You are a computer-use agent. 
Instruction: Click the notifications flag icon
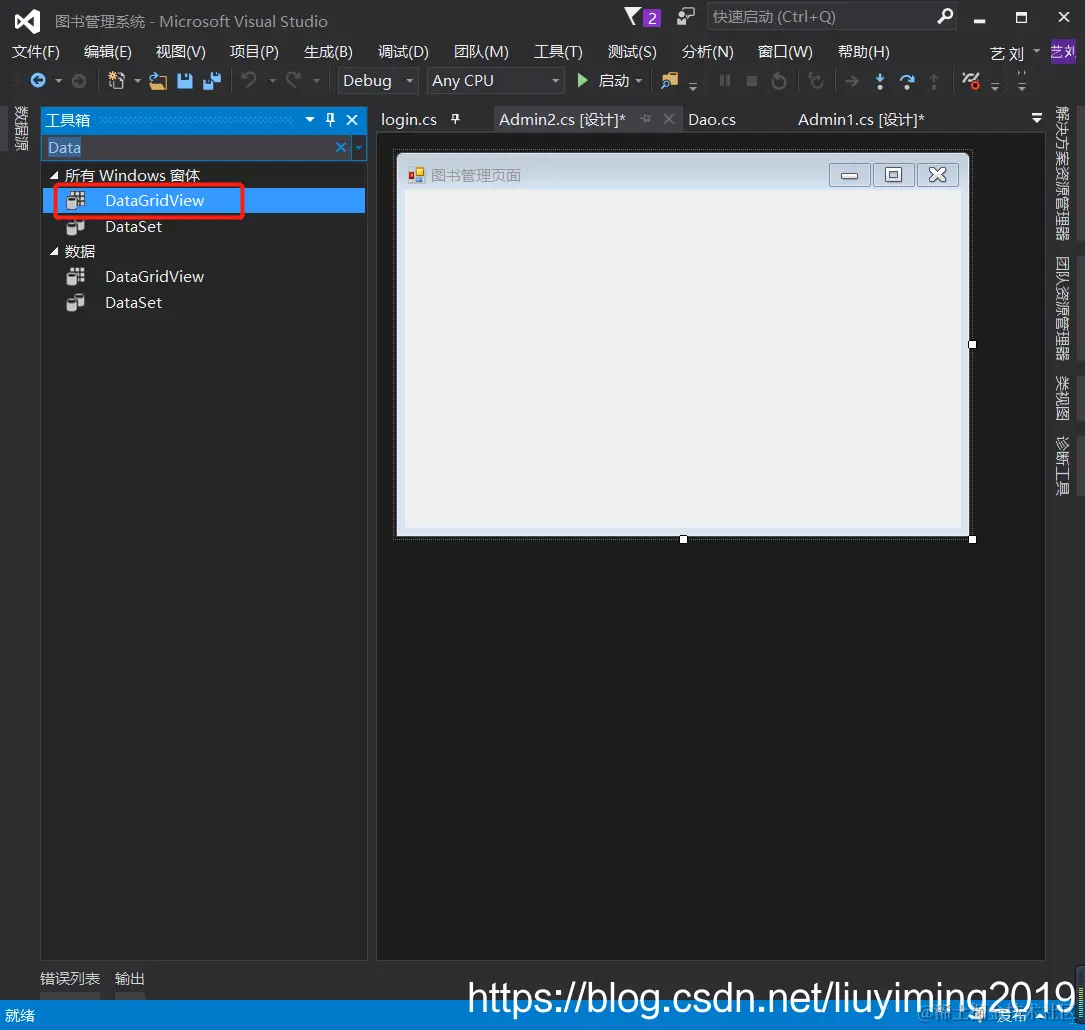click(632, 17)
